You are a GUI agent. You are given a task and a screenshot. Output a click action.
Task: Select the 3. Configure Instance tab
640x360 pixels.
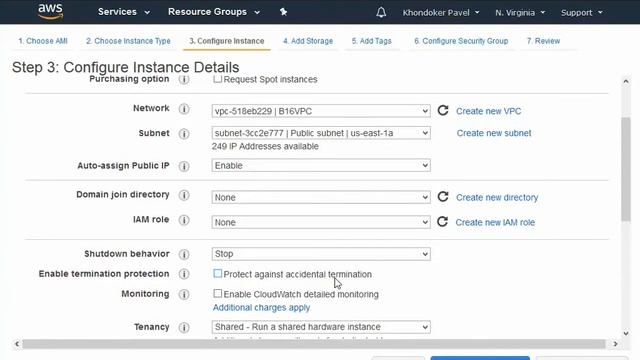227,41
